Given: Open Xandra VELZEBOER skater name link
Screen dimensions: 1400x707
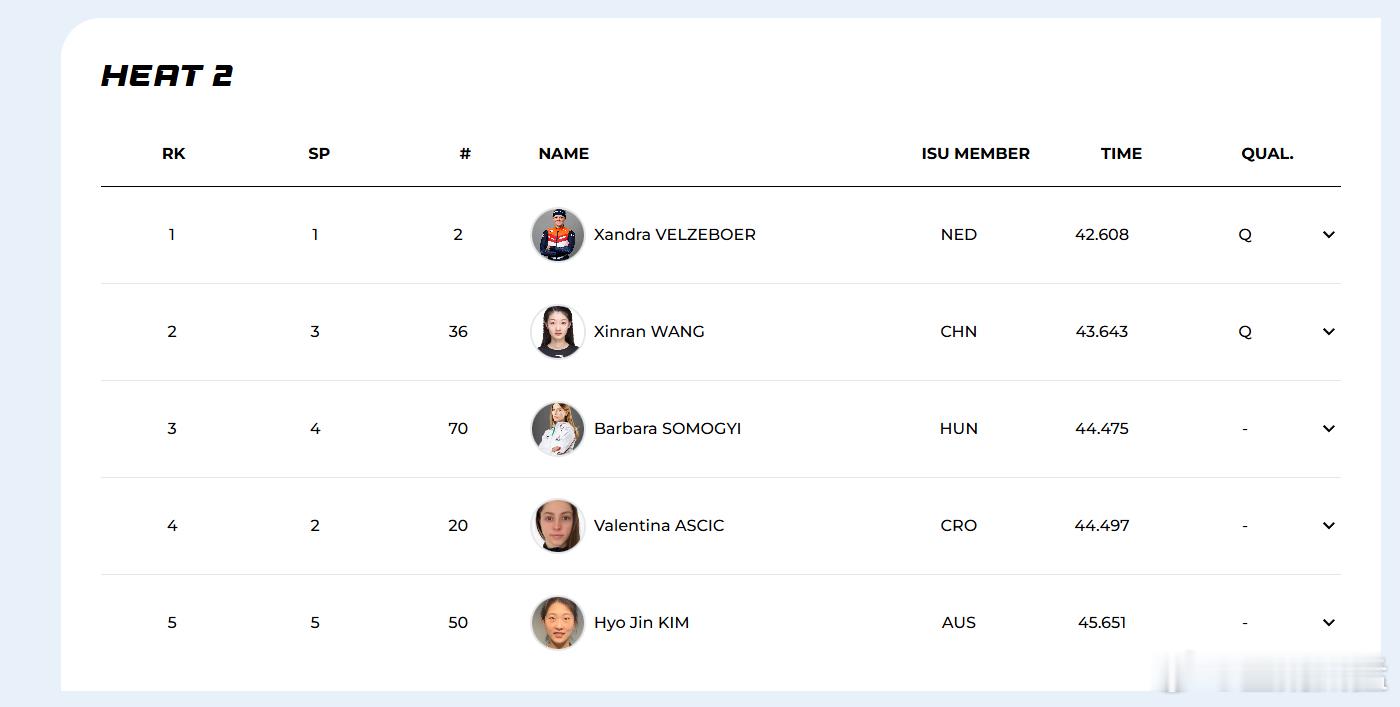Looking at the screenshot, I should coord(674,235).
